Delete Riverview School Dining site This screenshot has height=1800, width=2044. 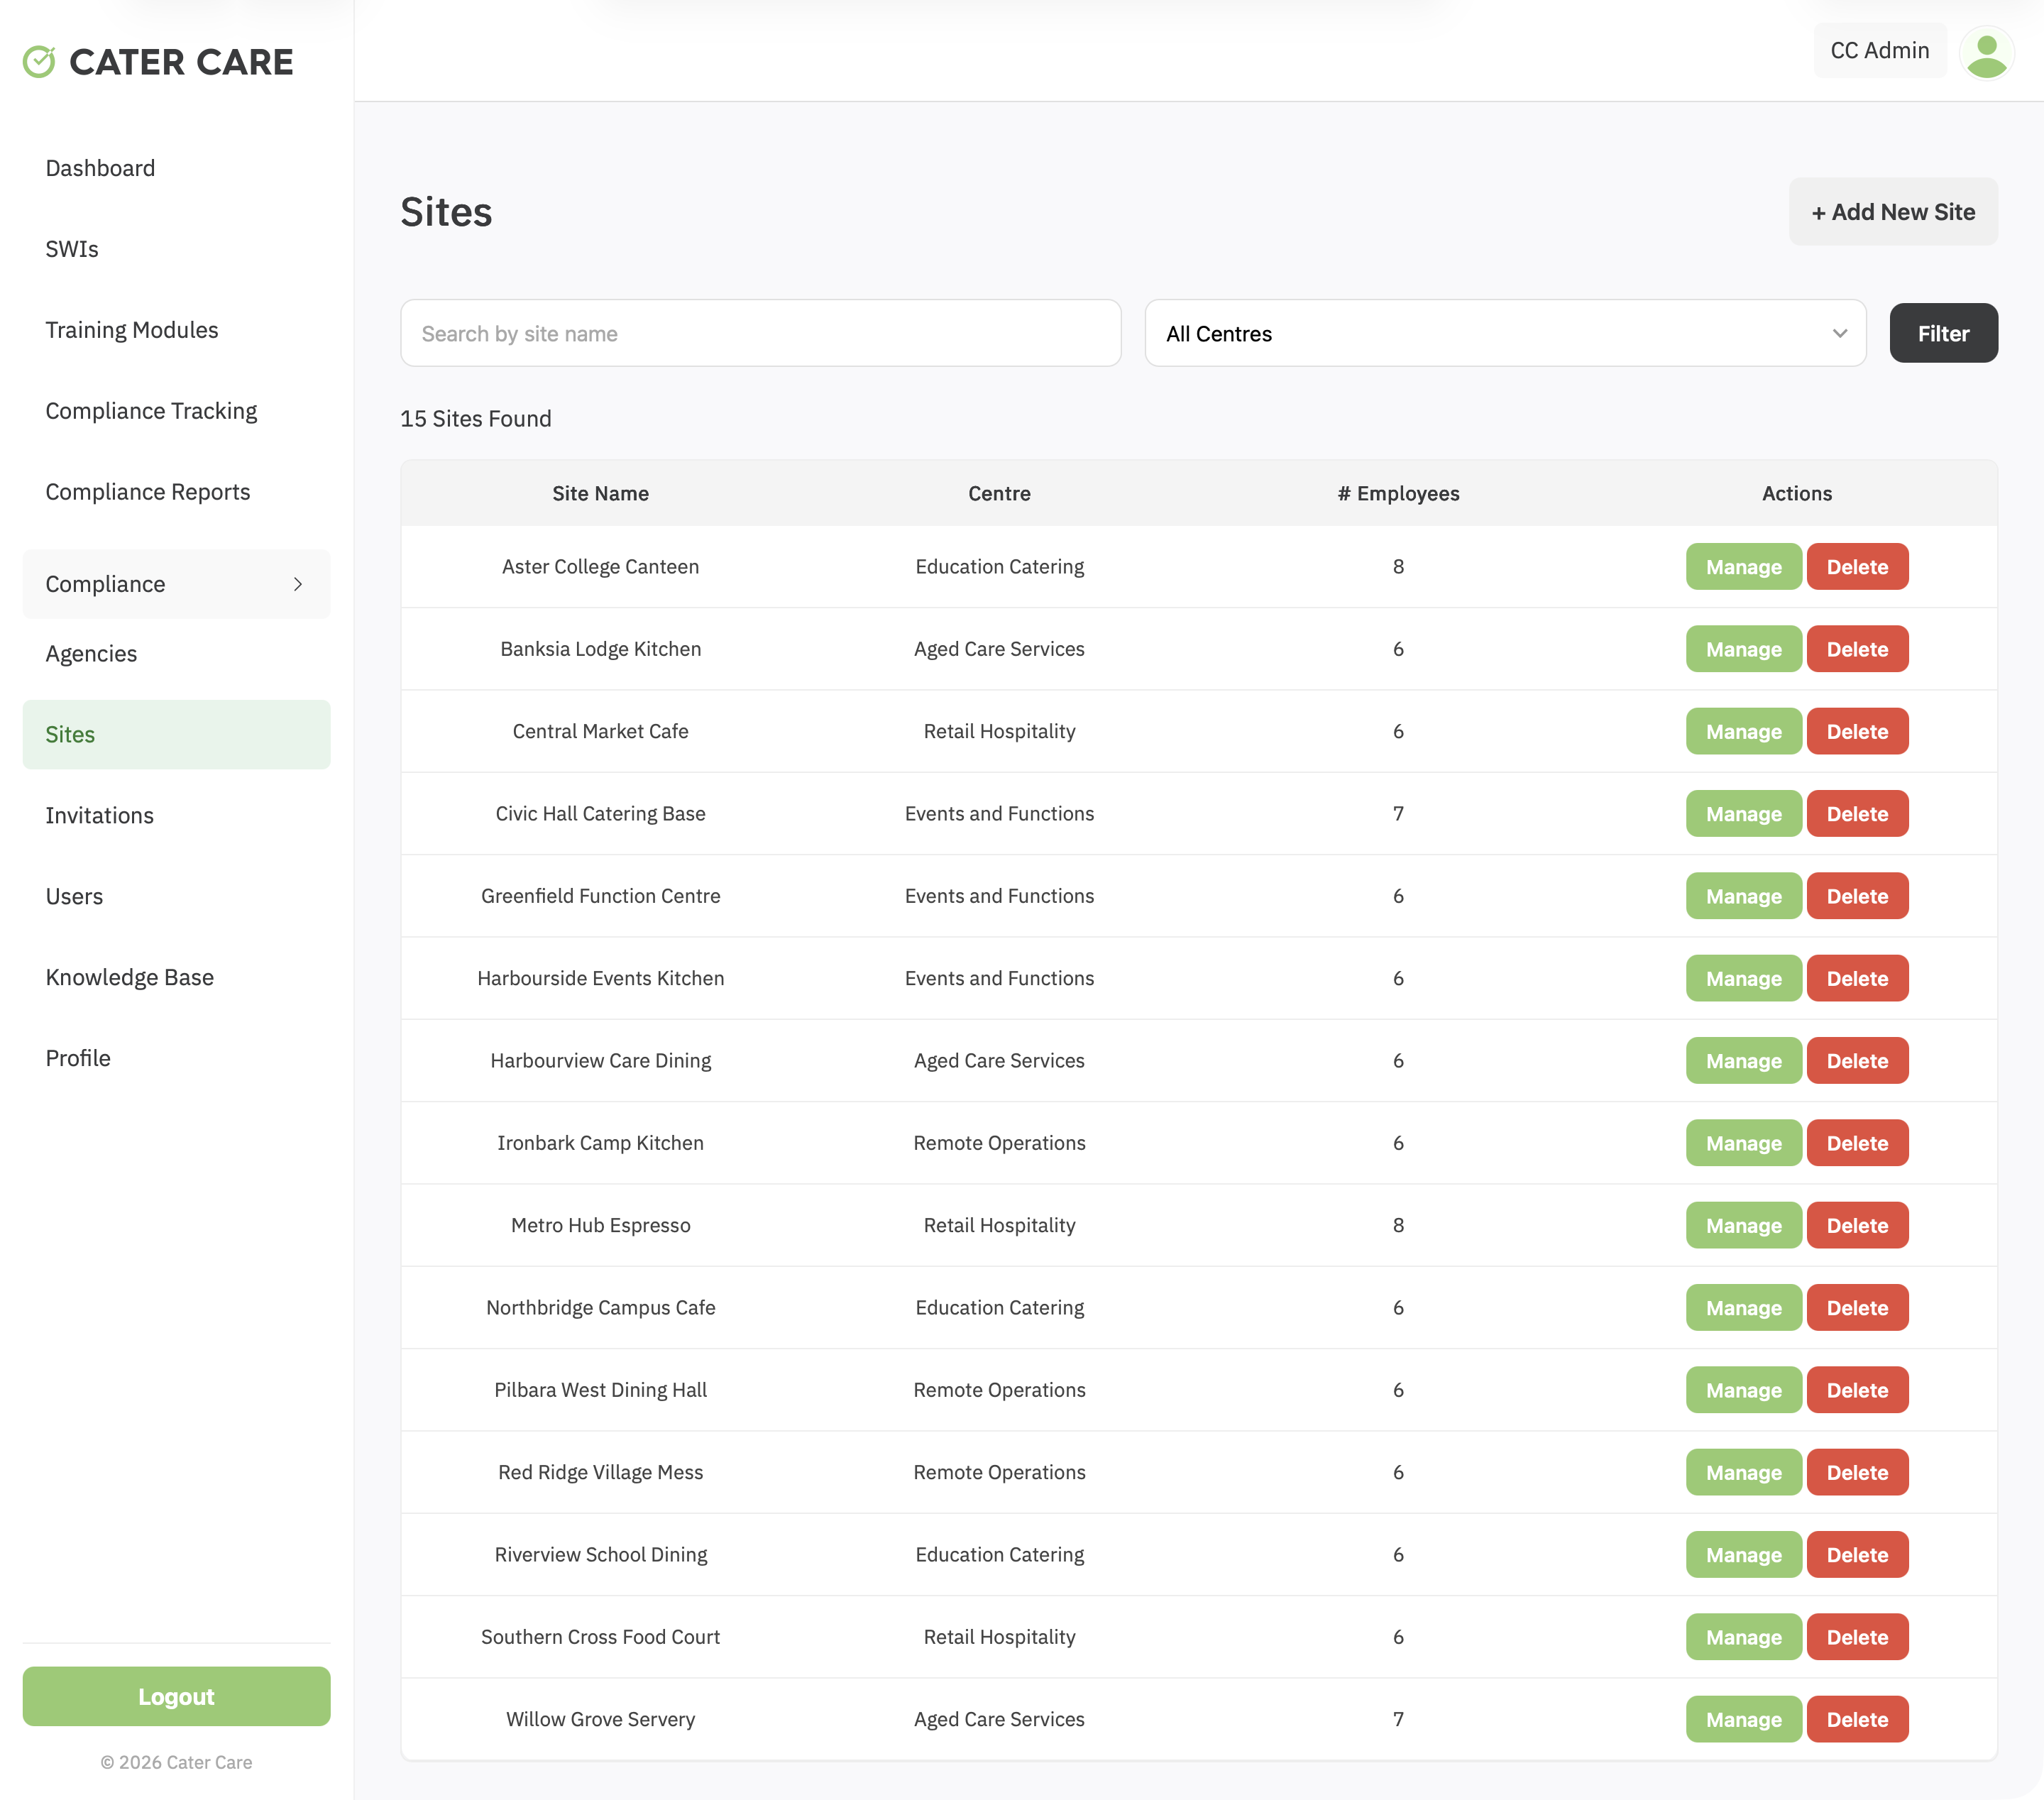(1857, 1555)
